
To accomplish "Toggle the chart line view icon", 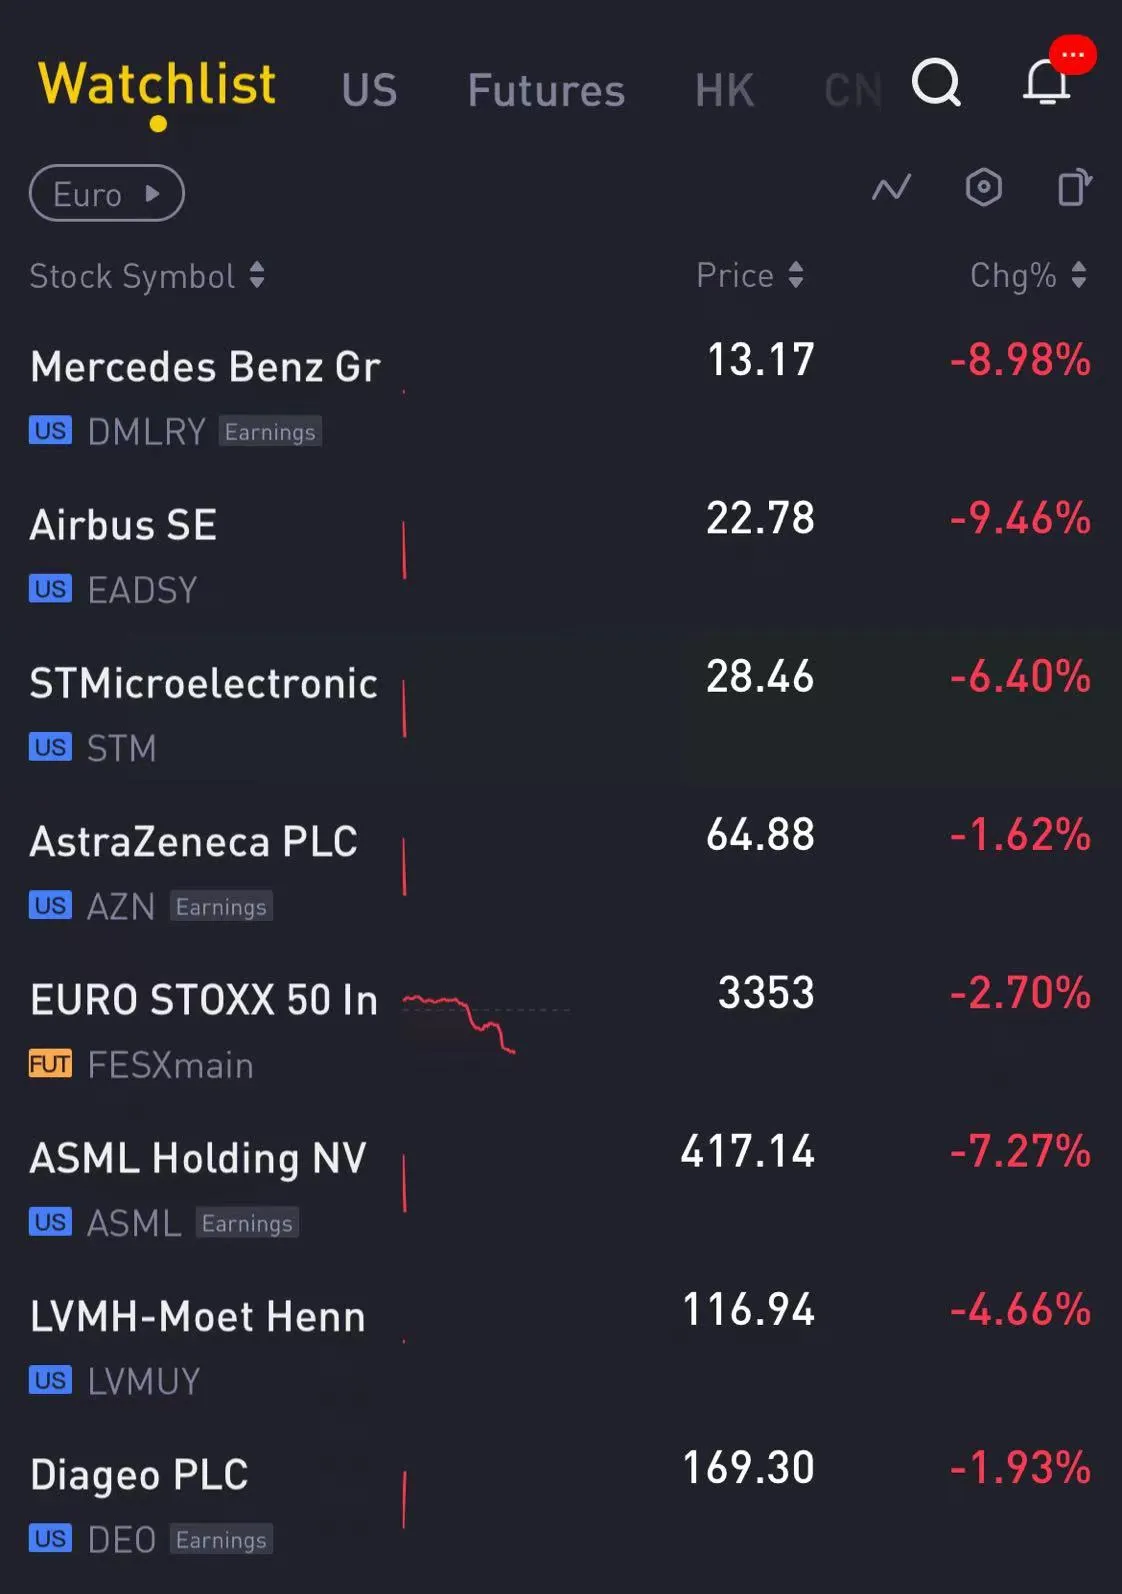I will point(891,188).
